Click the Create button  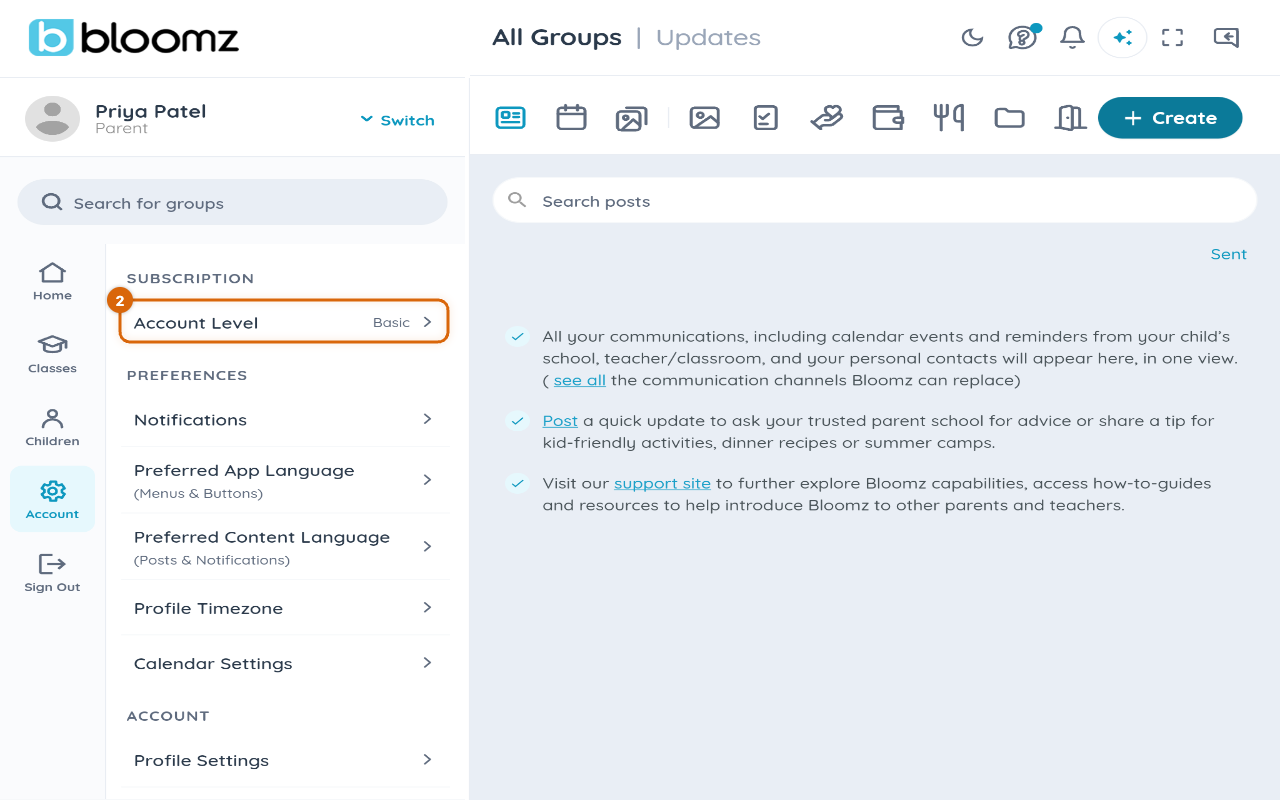(x=1170, y=118)
